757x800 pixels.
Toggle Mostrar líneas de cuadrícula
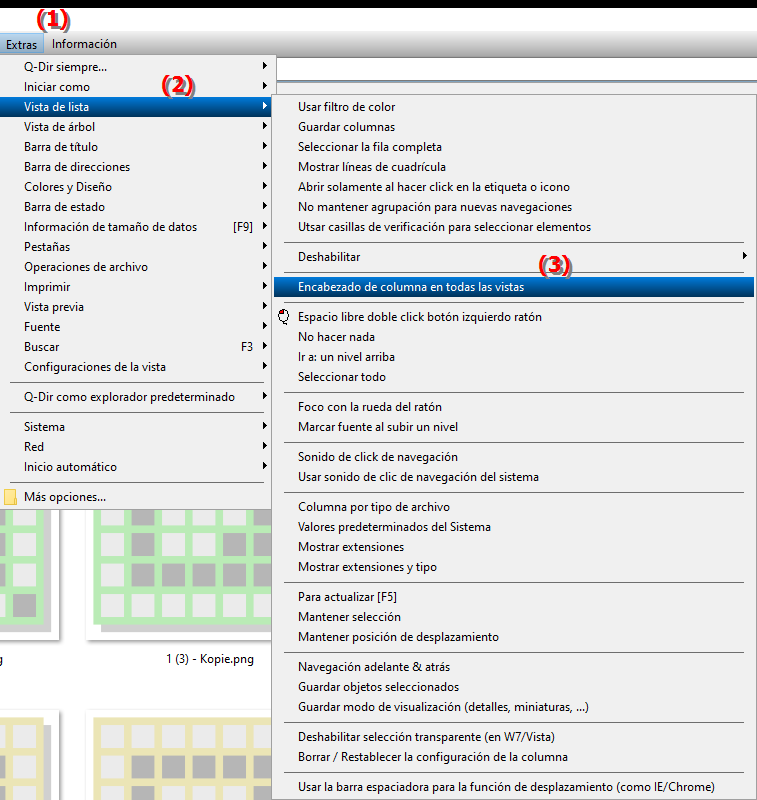514,167
